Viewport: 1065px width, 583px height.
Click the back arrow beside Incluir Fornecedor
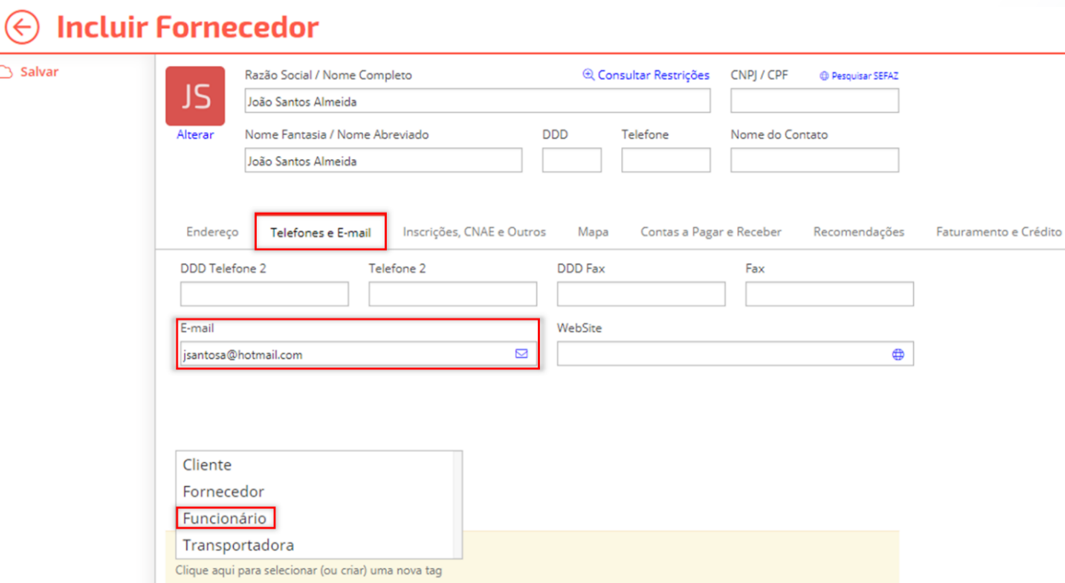pyautogui.click(x=22, y=27)
